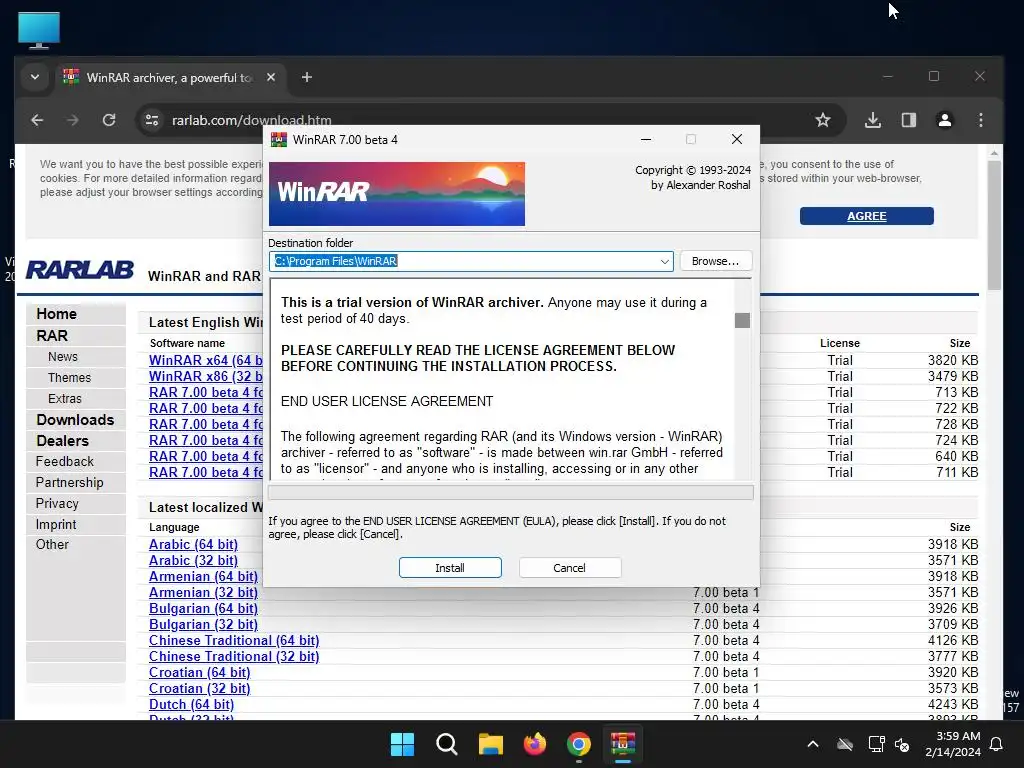Viewport: 1024px width, 768px height.
Task: Click the Croatian (32 bit) link
Action: pyautogui.click(x=199, y=688)
